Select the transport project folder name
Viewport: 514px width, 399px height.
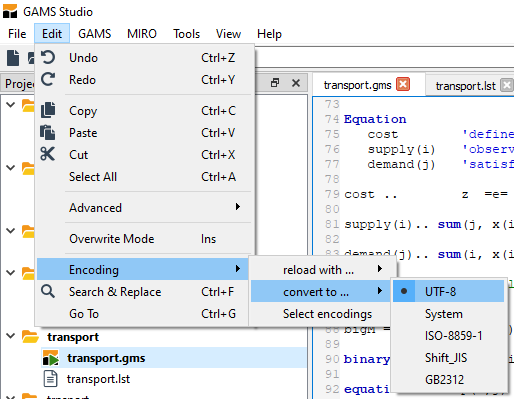click(73, 337)
